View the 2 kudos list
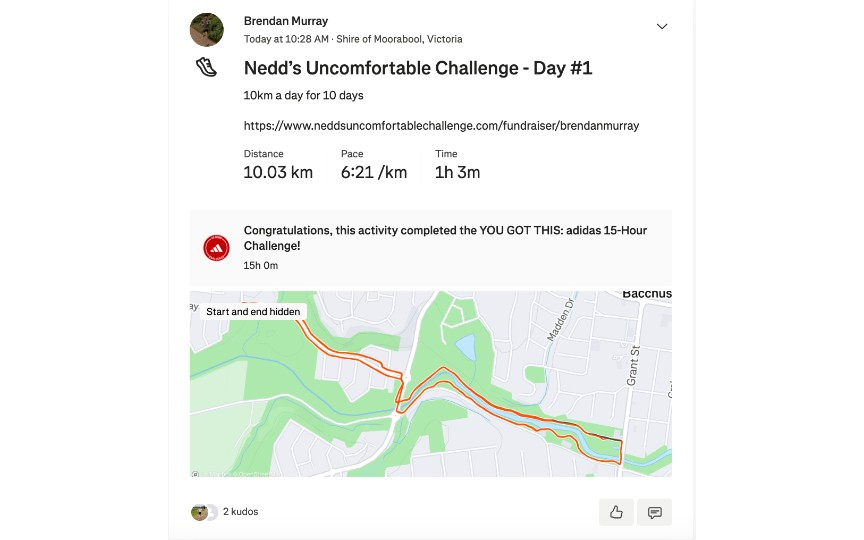This screenshot has width=864, height=540. tap(240, 512)
